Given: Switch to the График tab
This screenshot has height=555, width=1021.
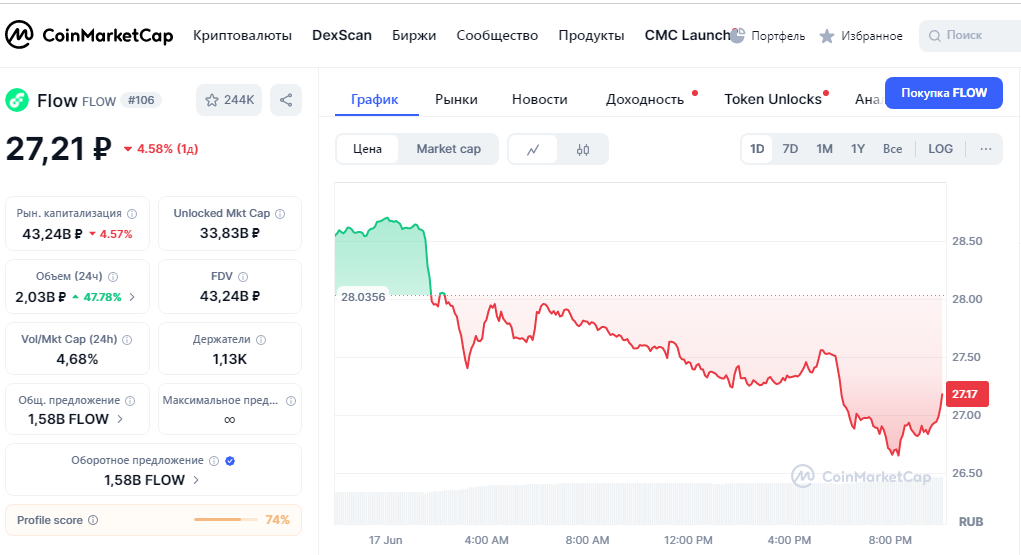Looking at the screenshot, I should point(374,100).
